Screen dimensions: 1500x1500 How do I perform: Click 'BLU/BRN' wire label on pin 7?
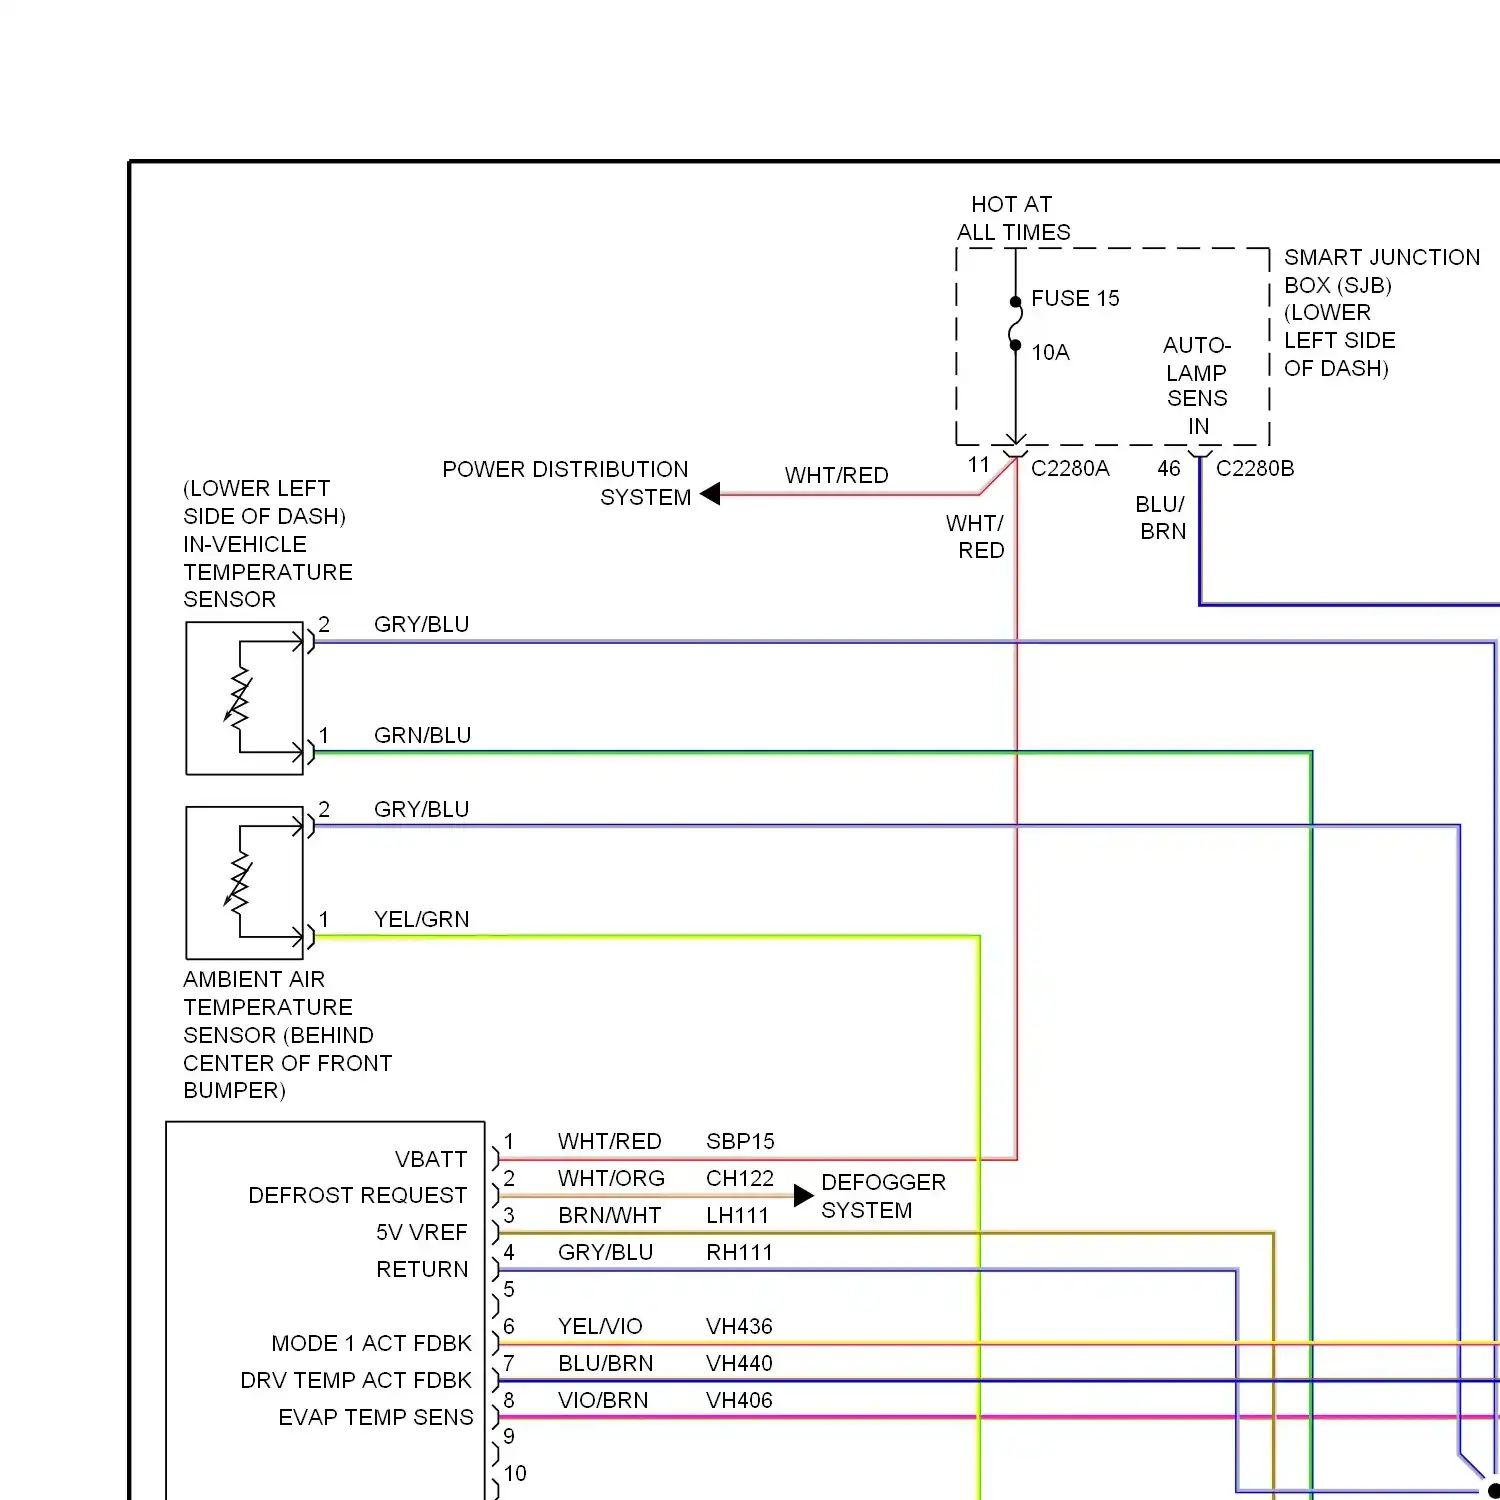[x=606, y=1363]
